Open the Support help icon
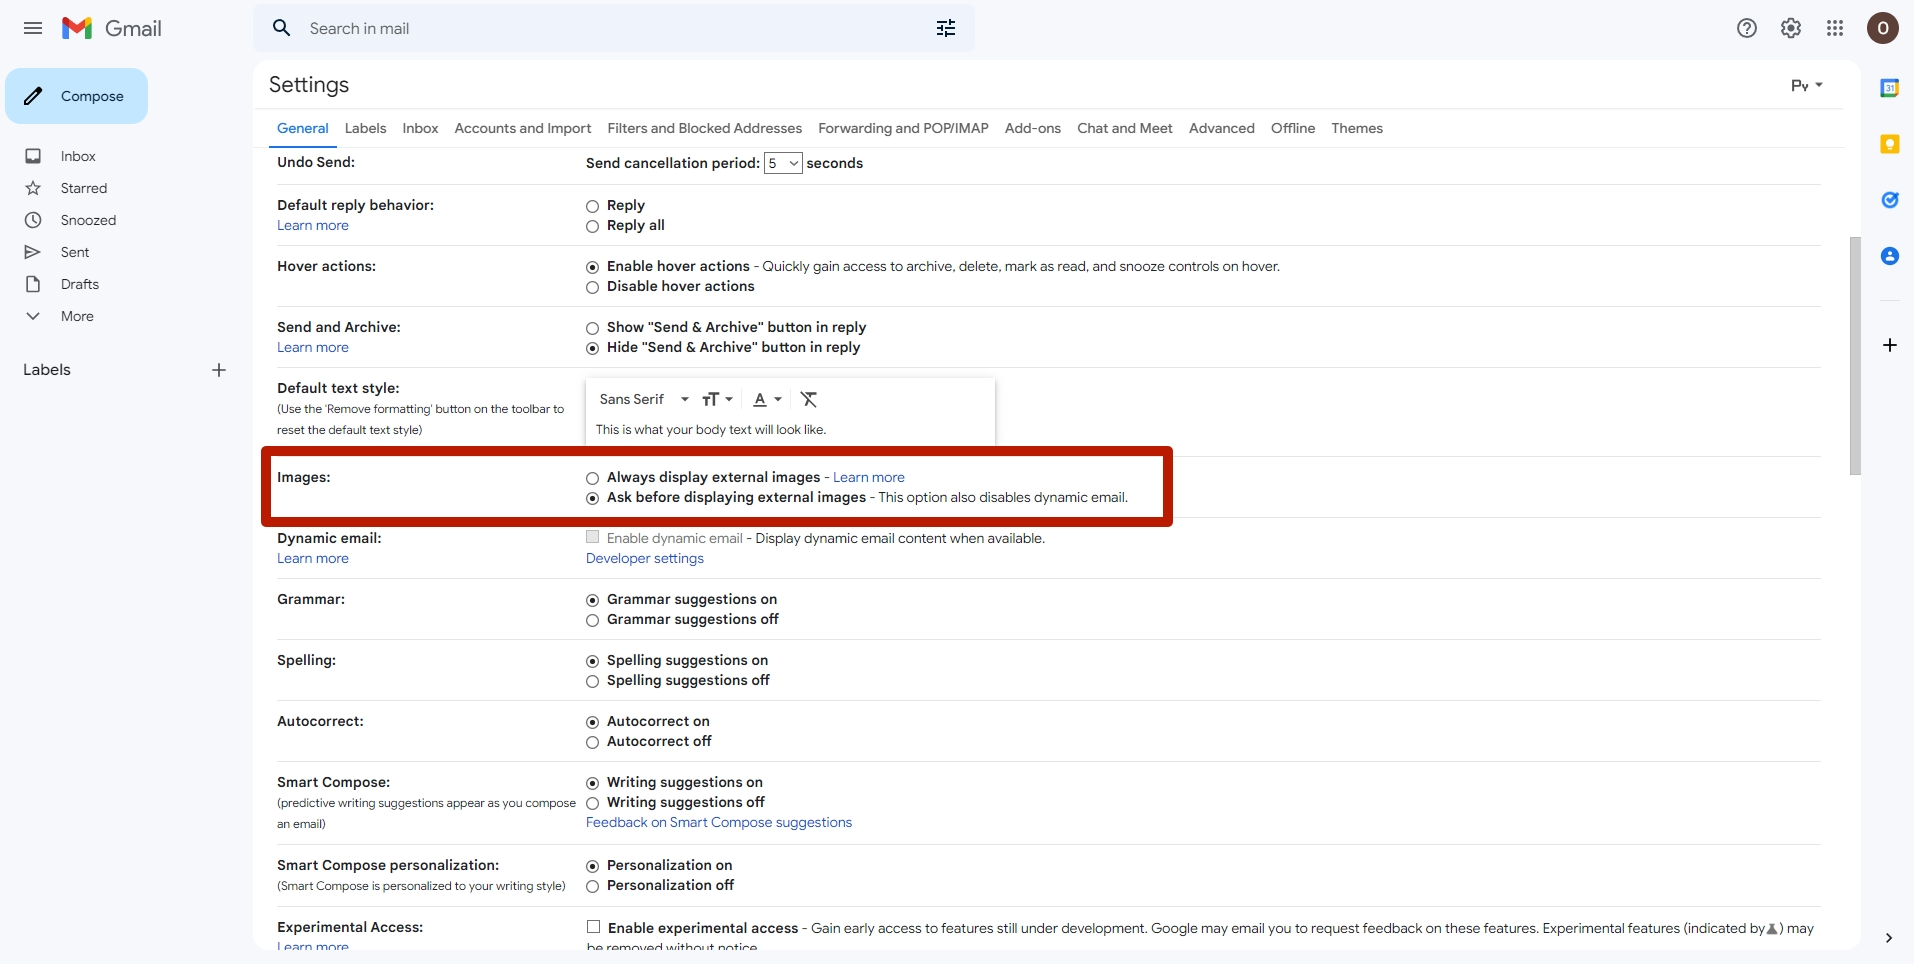 1747,28
